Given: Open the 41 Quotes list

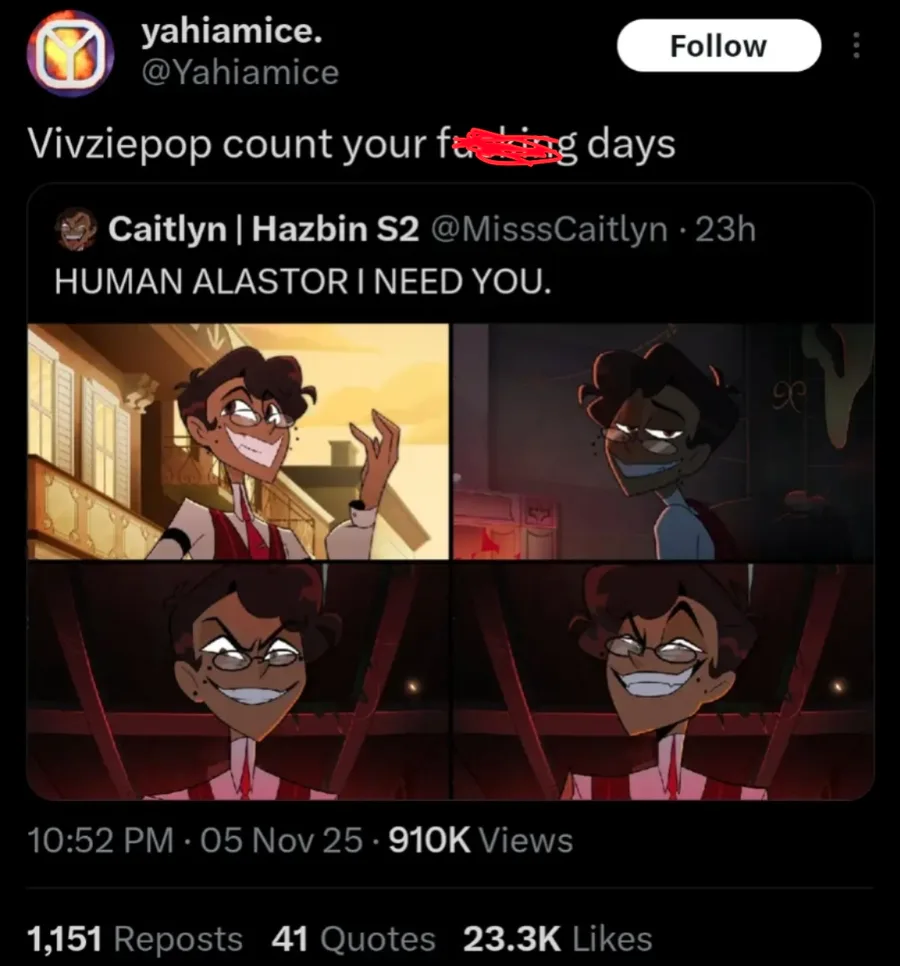Looking at the screenshot, I should point(353,939).
